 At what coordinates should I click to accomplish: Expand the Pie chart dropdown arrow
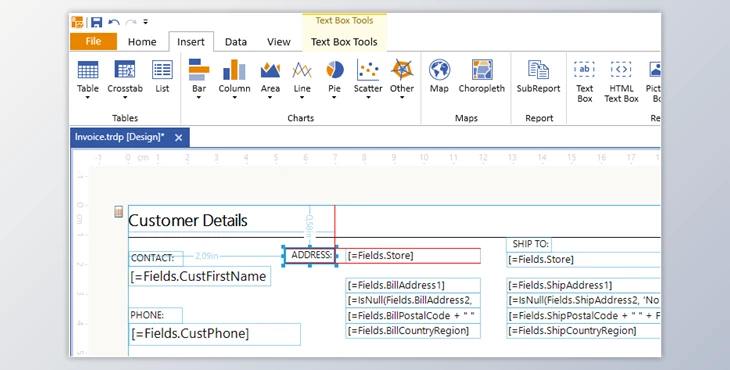[x=334, y=98]
